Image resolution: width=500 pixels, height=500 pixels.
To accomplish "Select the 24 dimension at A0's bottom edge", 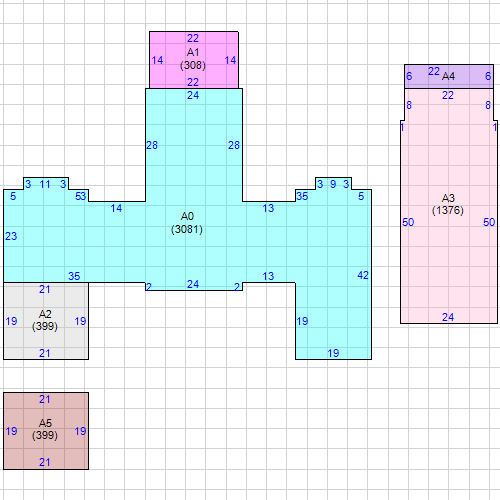I will 193,284.
